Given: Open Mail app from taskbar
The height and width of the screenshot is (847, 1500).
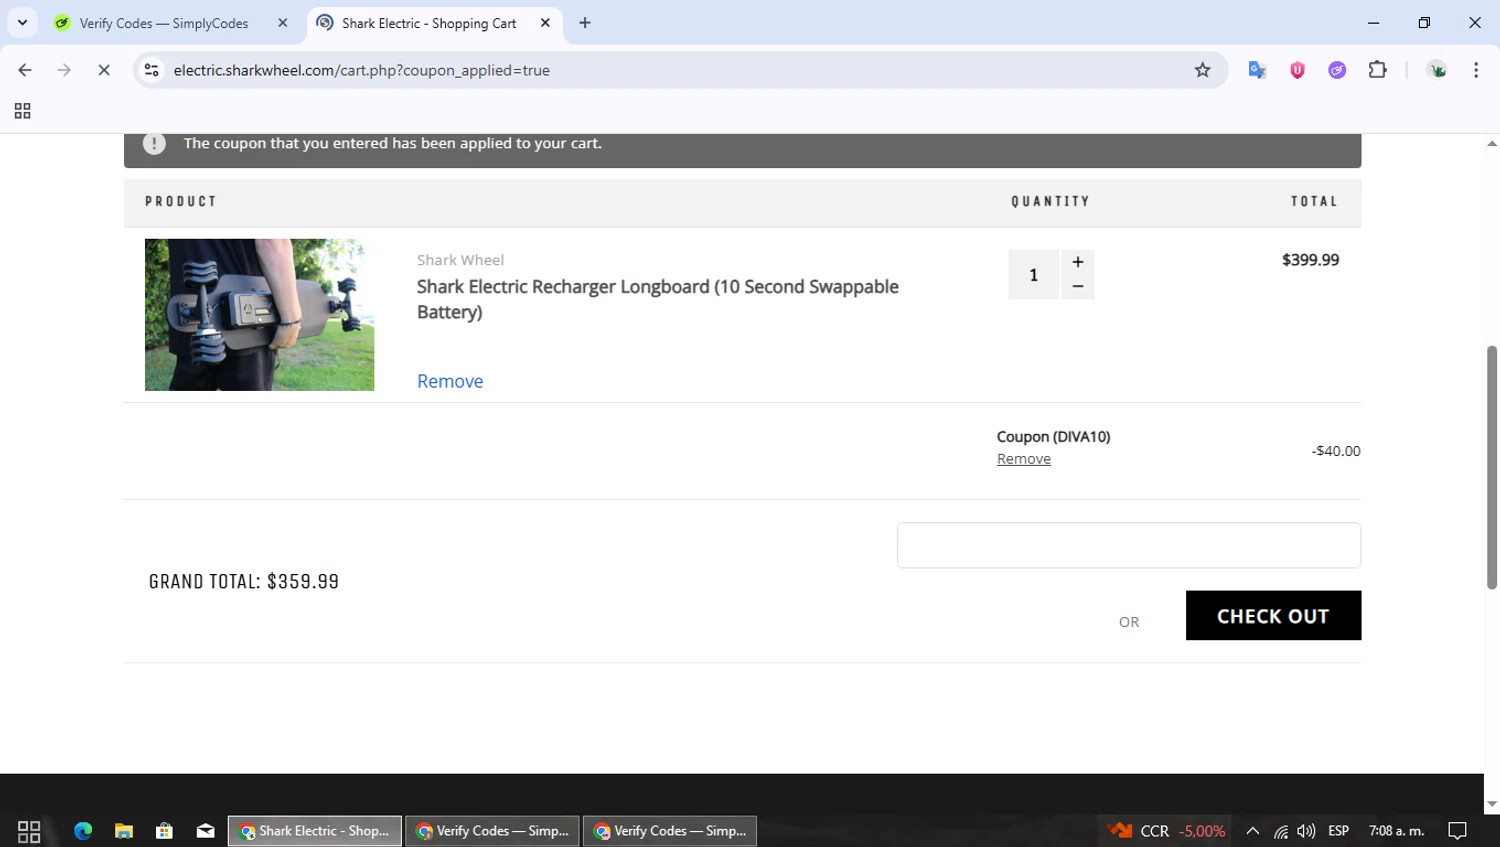Looking at the screenshot, I should coord(205,831).
